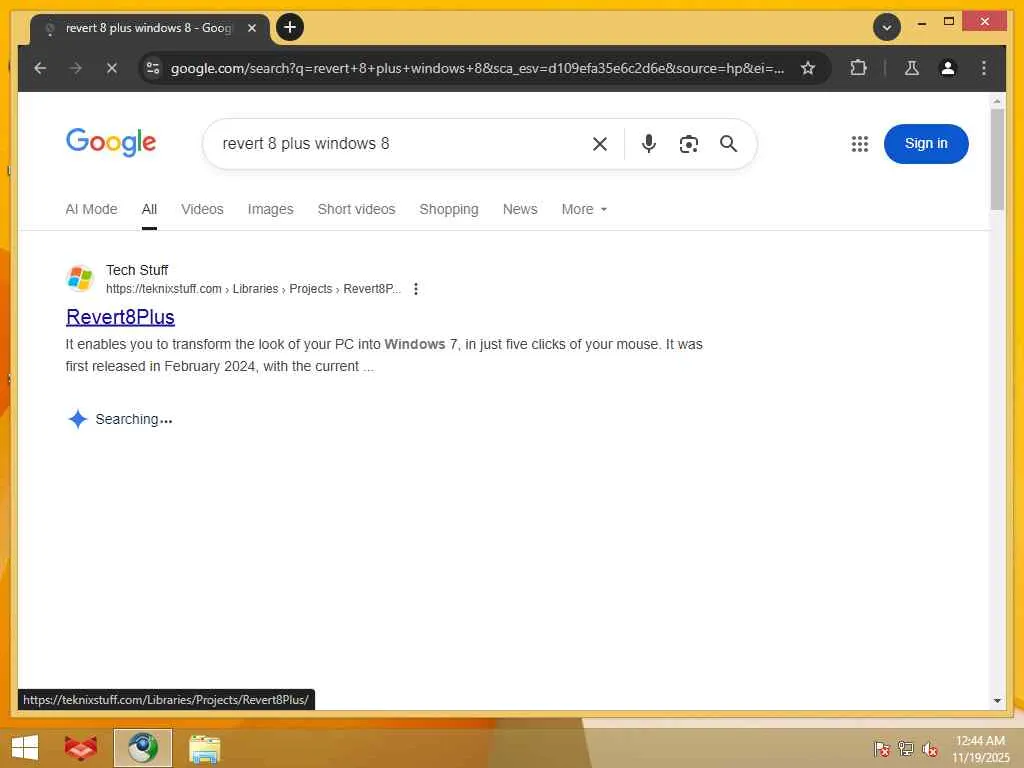
Task: Open the Revert8Plus result link
Action: (x=120, y=317)
